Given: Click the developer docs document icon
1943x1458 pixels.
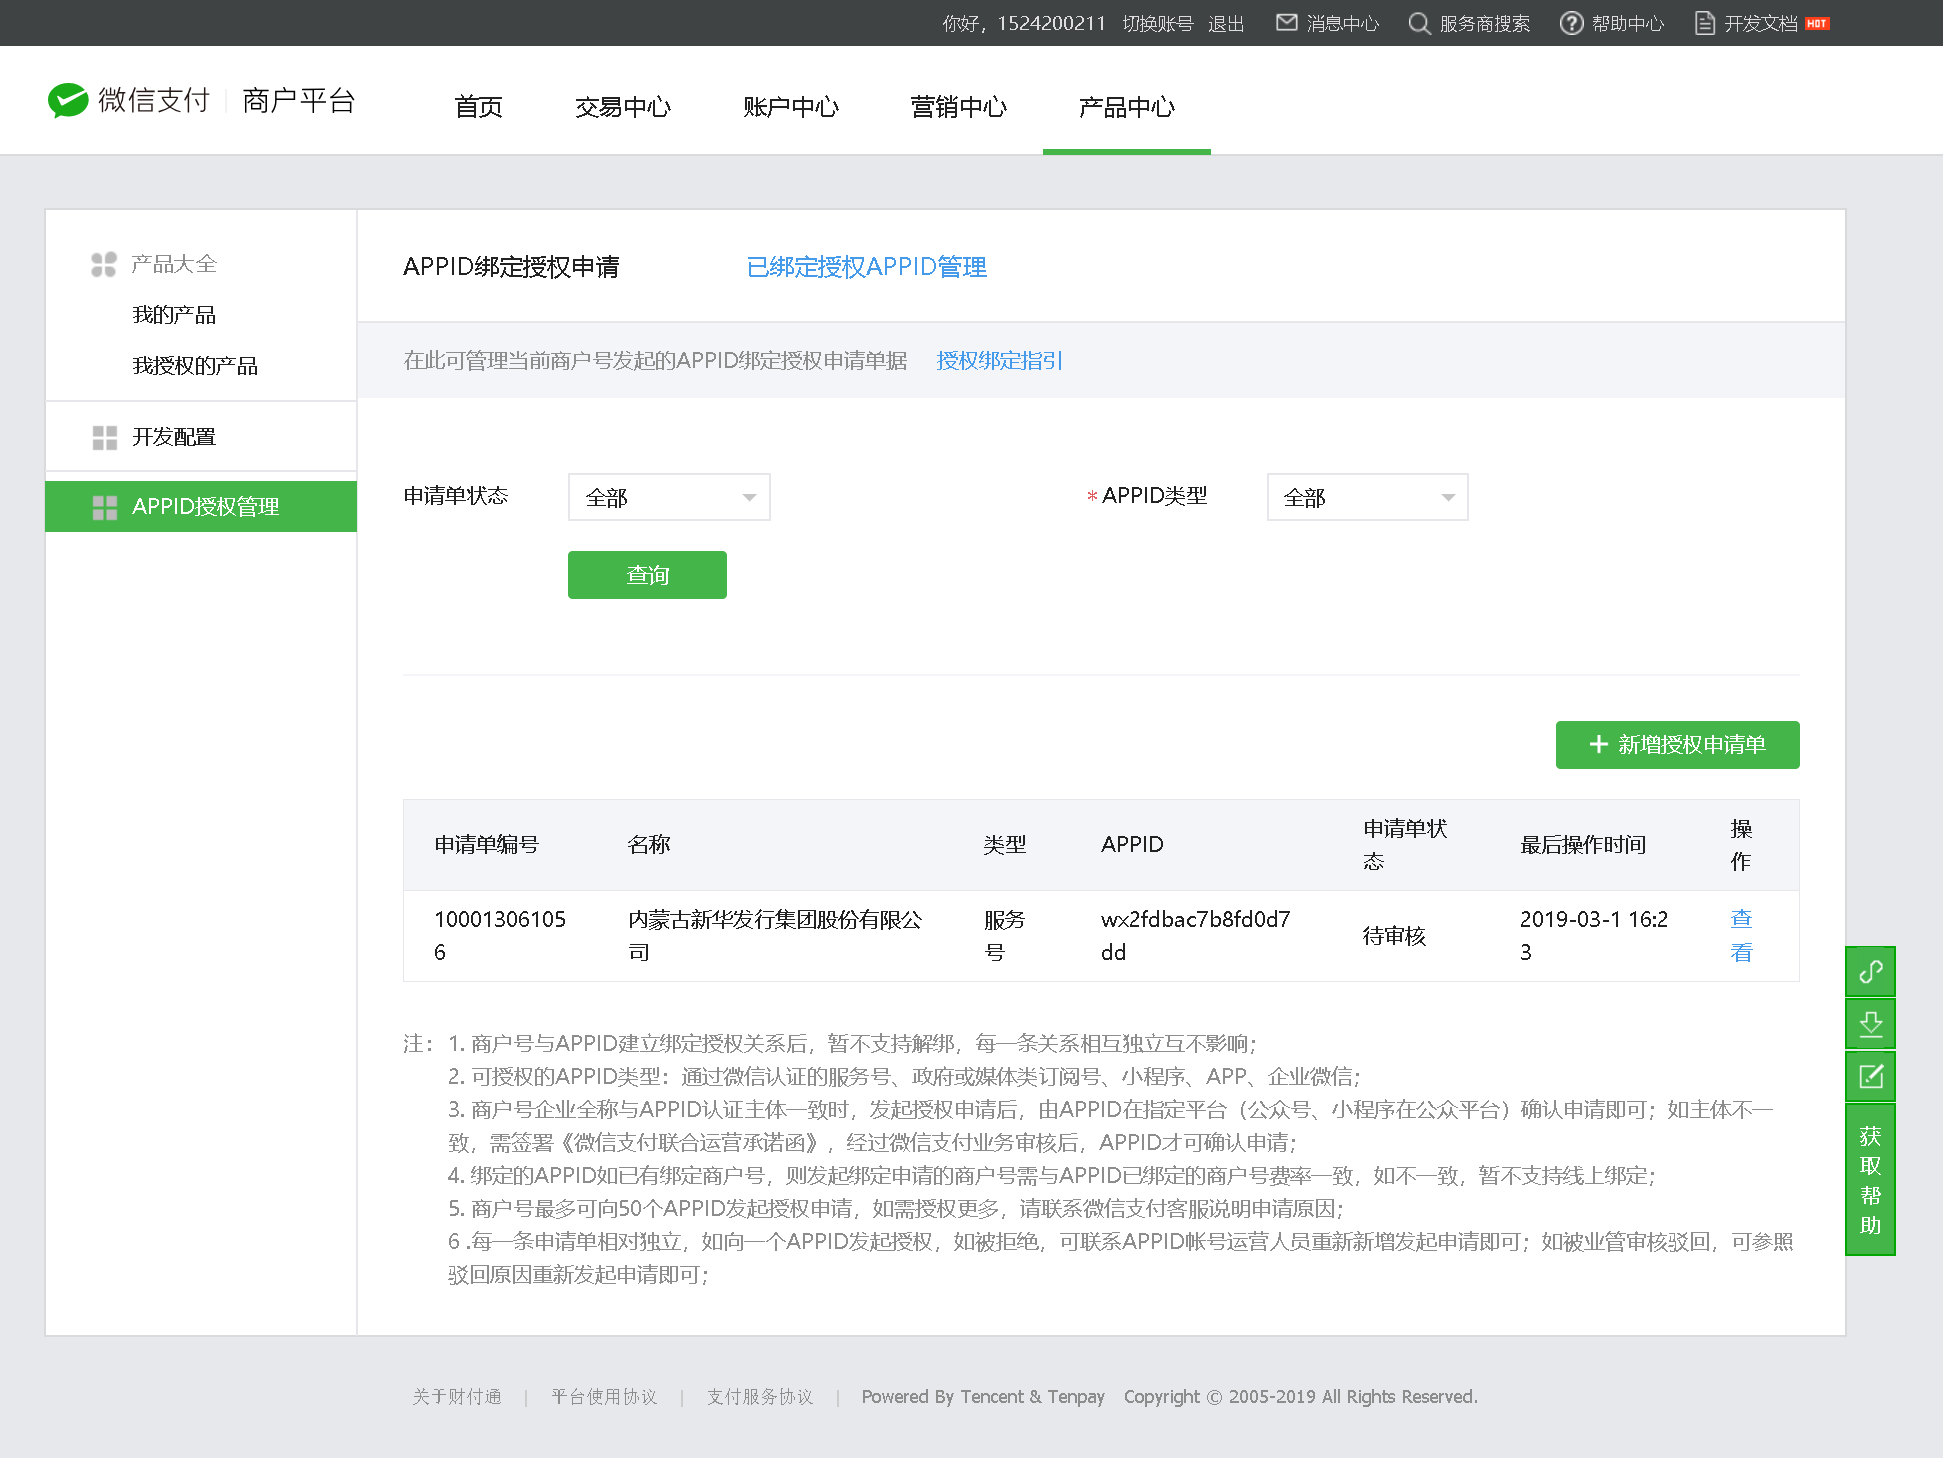Looking at the screenshot, I should pyautogui.click(x=1704, y=23).
